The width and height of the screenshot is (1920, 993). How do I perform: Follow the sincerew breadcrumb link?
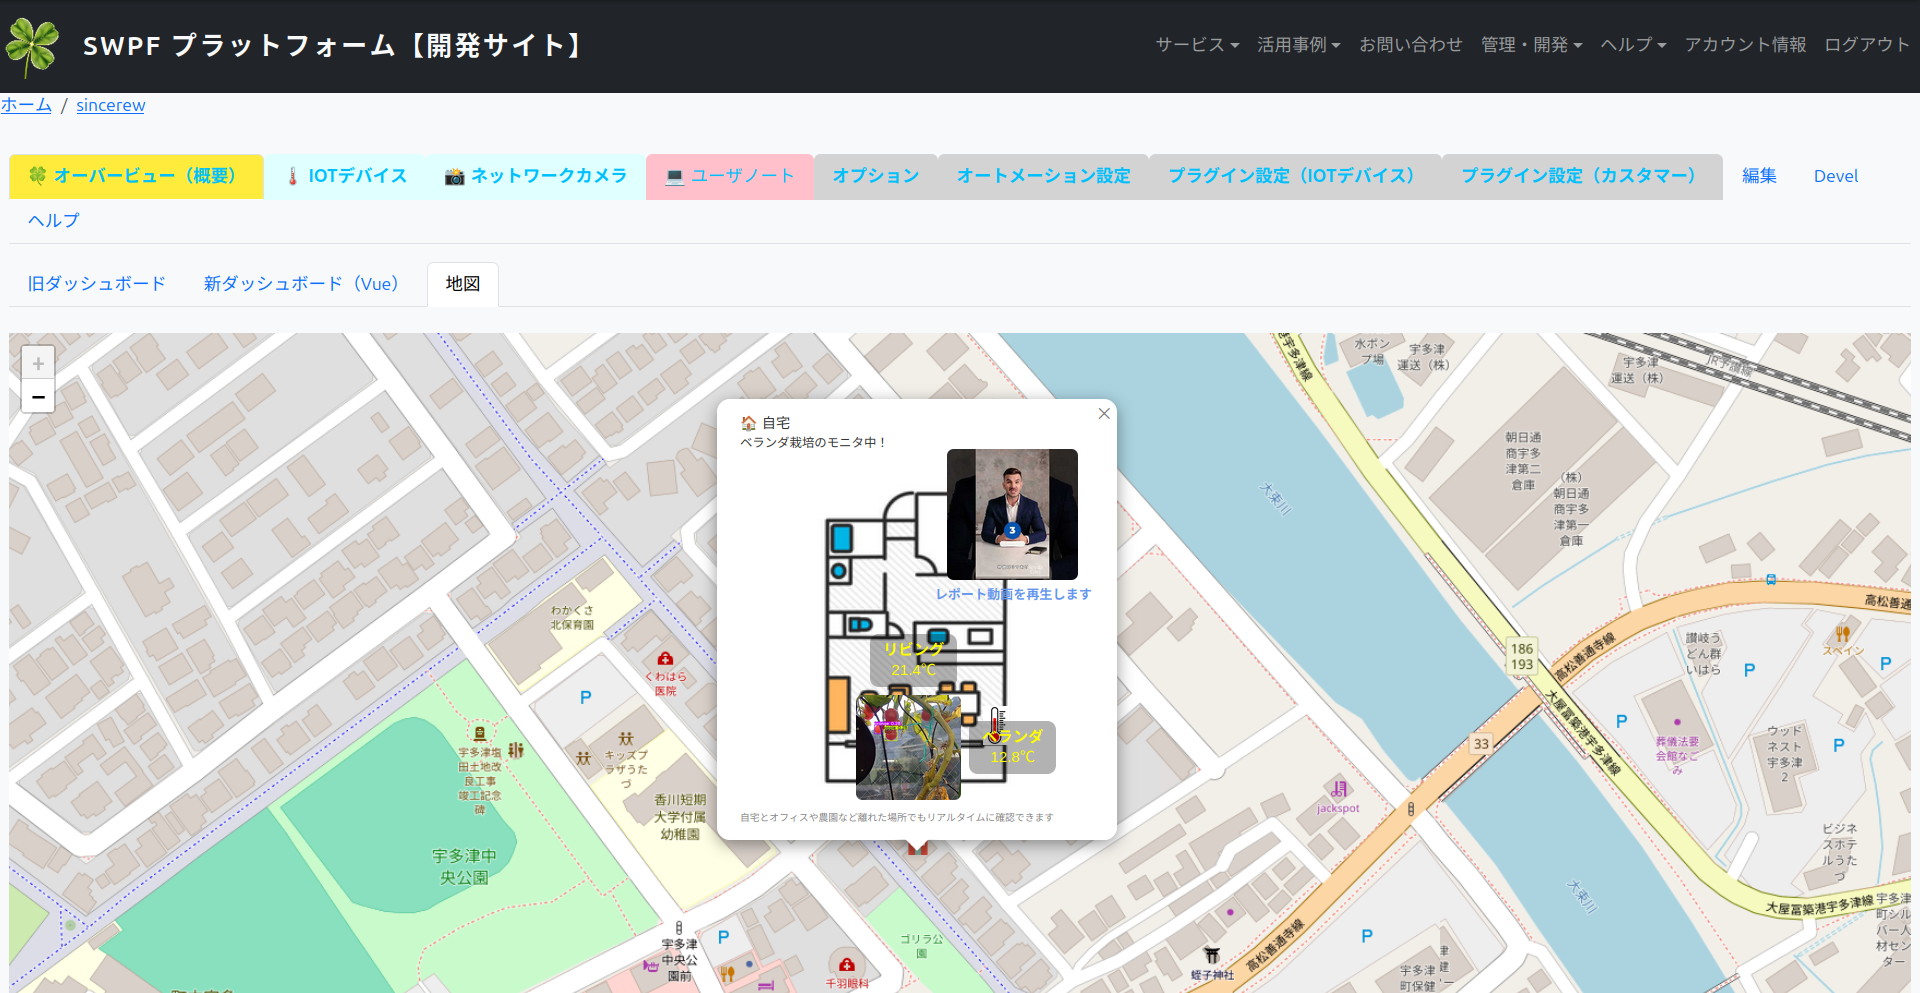[110, 105]
